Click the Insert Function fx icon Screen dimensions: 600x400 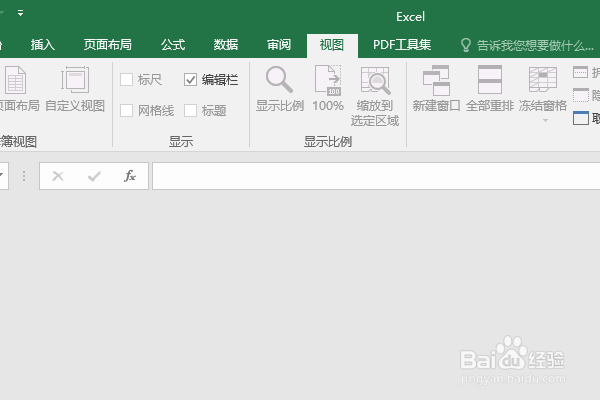pyautogui.click(x=130, y=176)
